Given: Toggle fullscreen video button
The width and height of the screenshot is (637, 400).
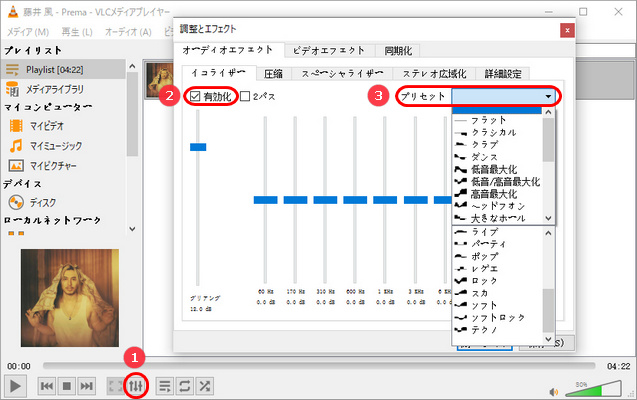Looking at the screenshot, I should [116, 386].
